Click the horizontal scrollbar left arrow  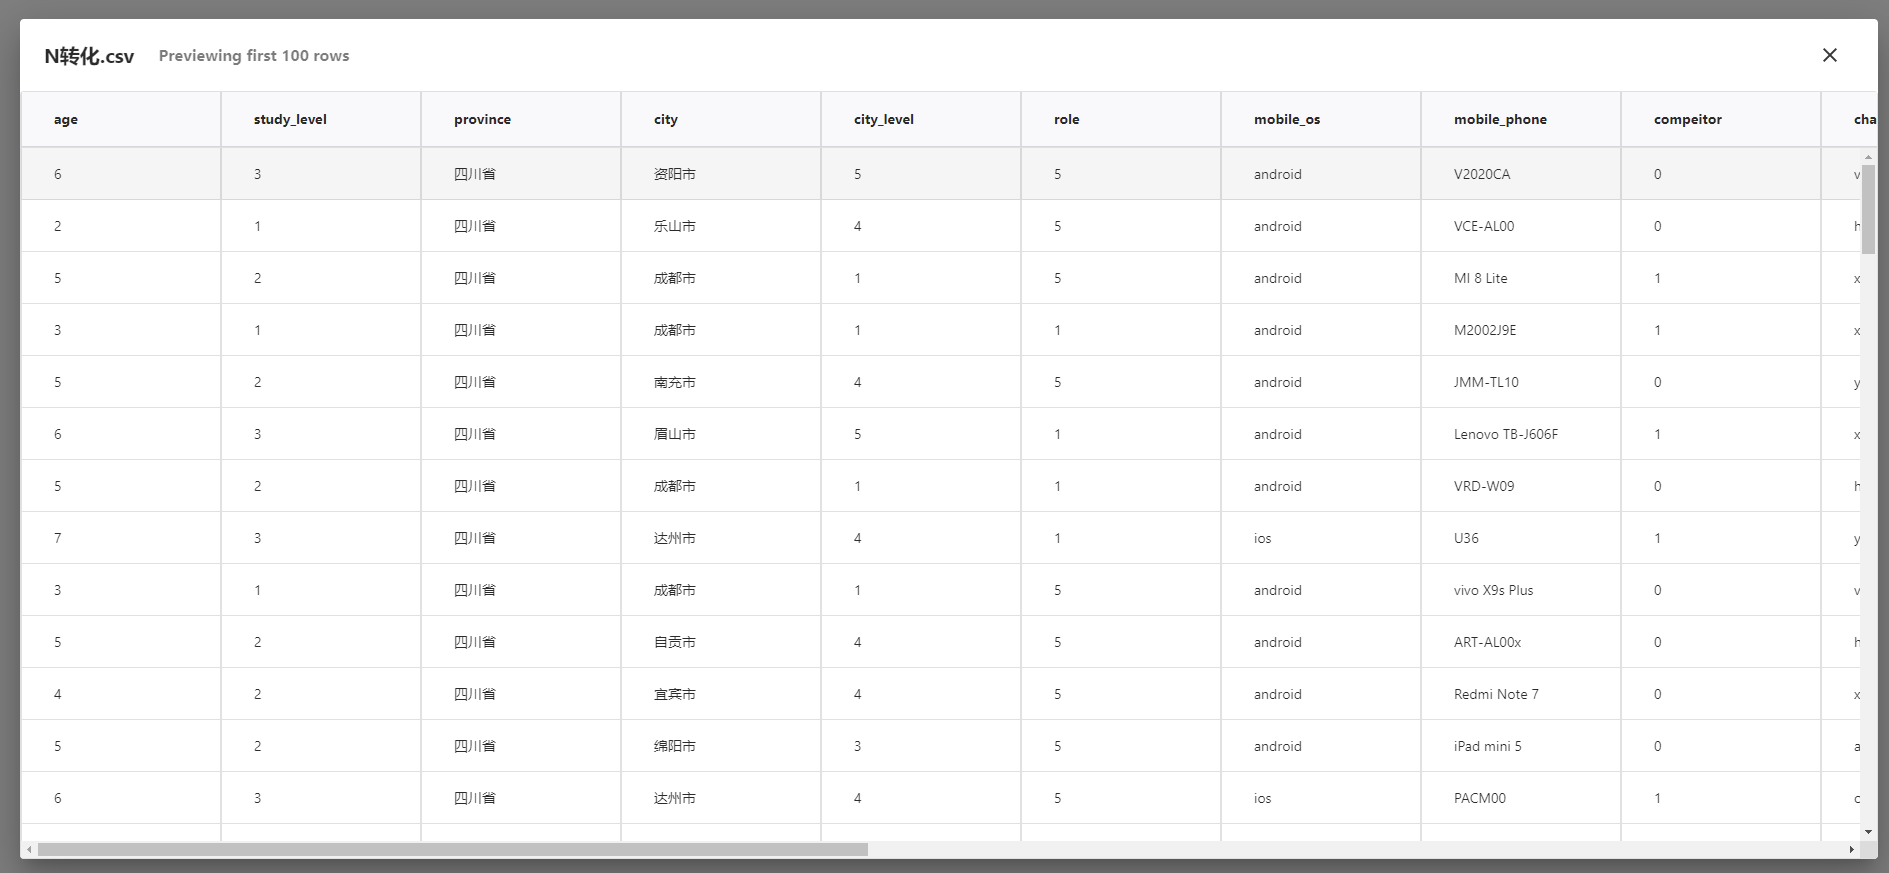[x=30, y=849]
